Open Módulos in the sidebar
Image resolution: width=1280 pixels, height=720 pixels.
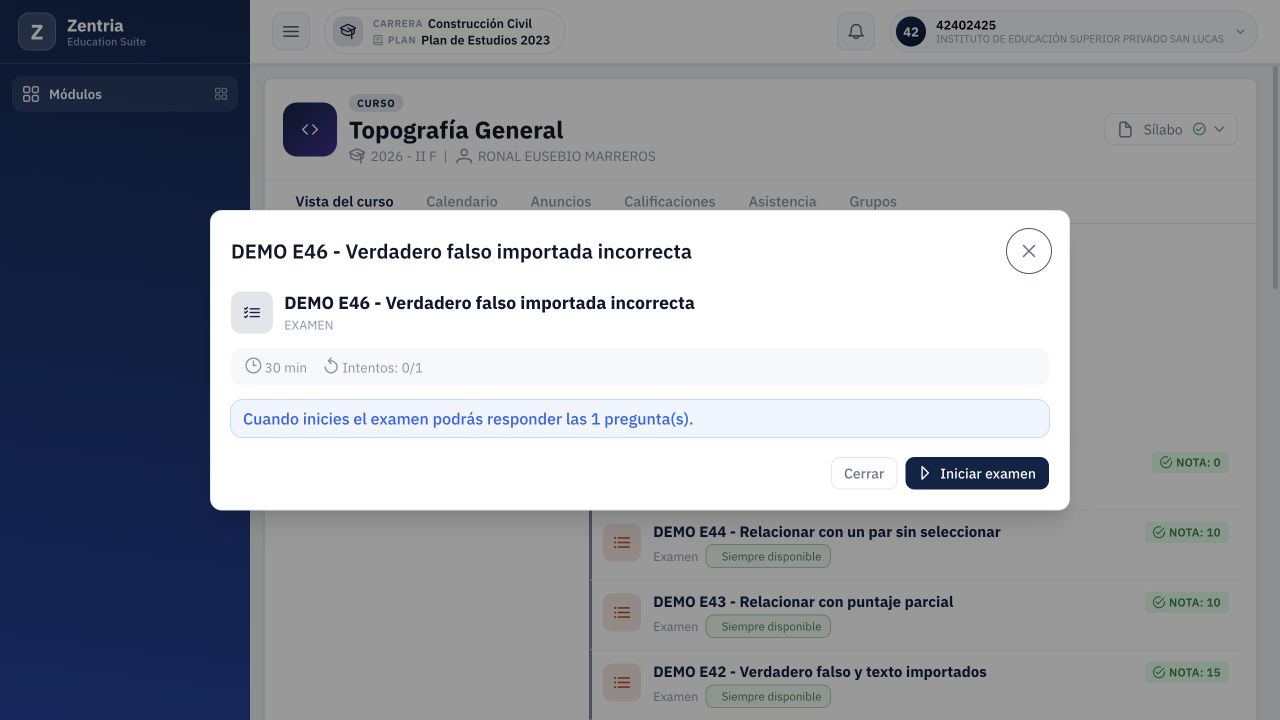125,94
